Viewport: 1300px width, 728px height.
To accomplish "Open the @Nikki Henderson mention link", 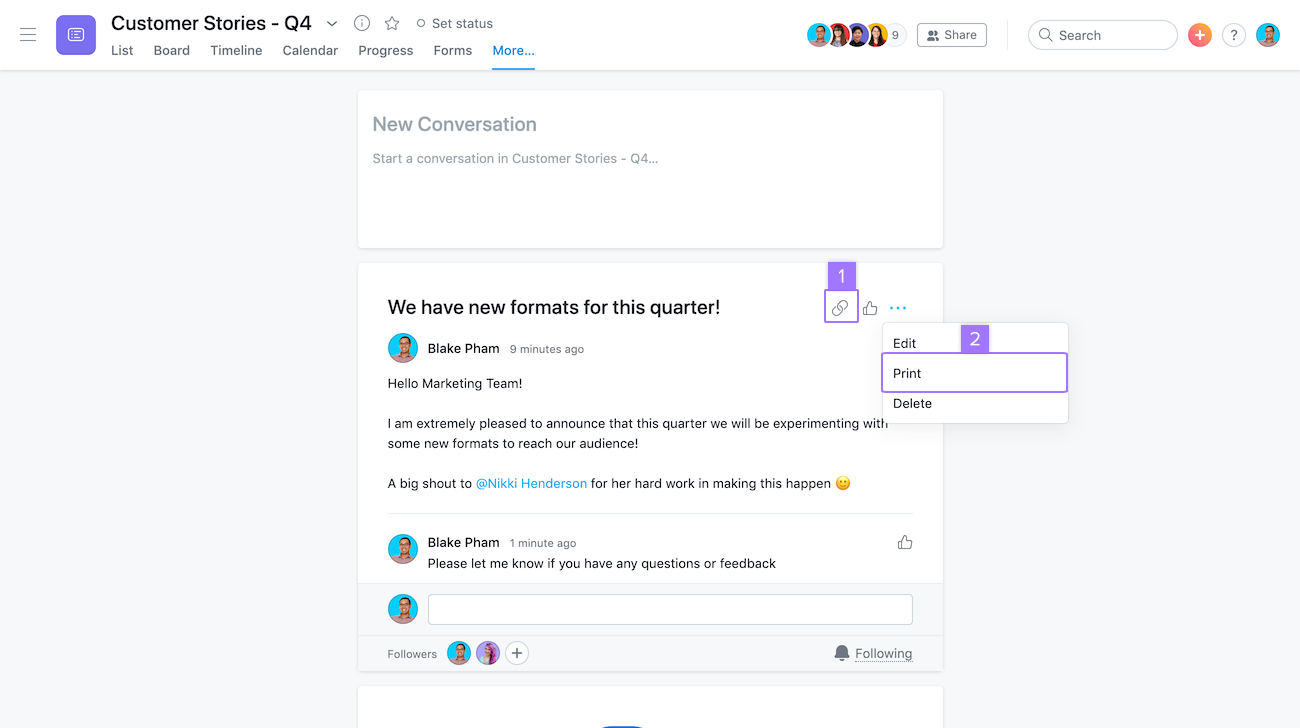I will tap(531, 483).
